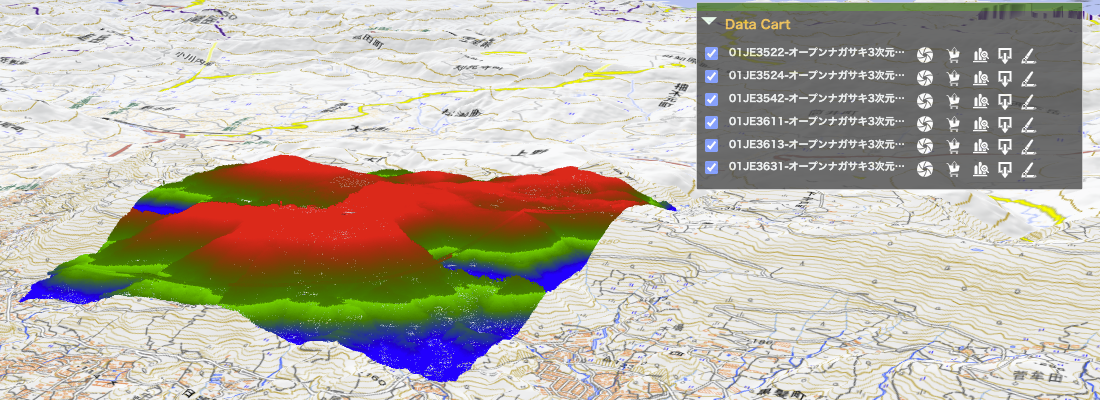Click the Data Cart panel title
This screenshot has height=400, width=1100.
(x=758, y=24)
